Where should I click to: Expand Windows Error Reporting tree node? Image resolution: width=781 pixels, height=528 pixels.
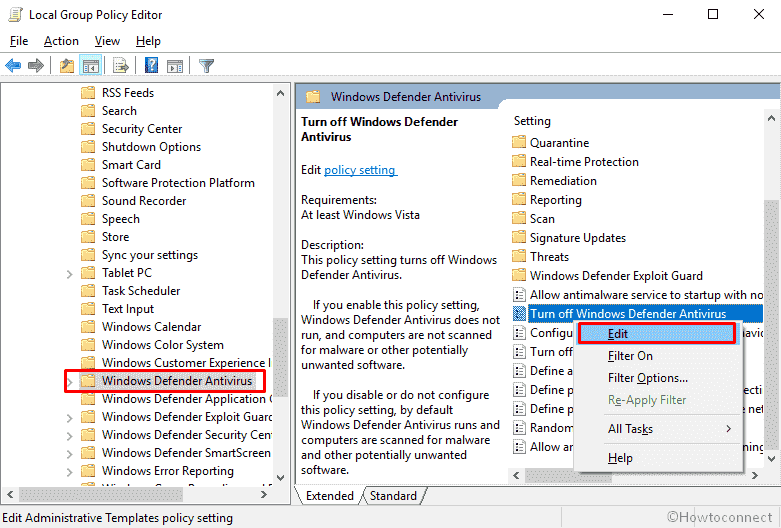(69, 471)
